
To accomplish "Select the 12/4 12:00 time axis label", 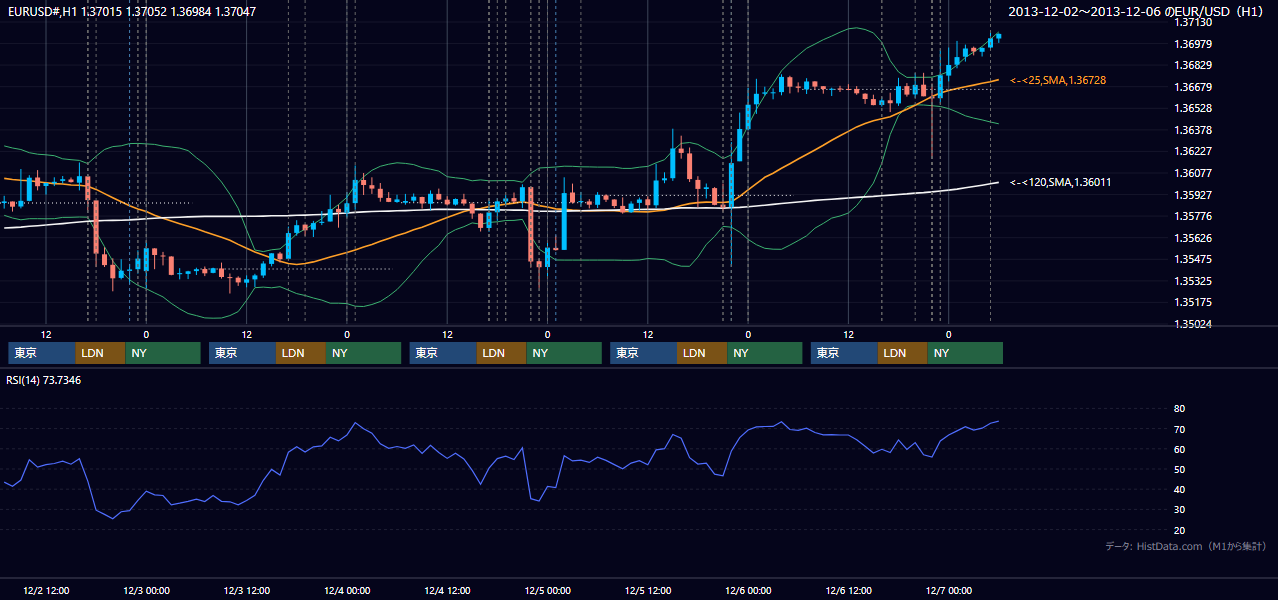I will 448,591.
